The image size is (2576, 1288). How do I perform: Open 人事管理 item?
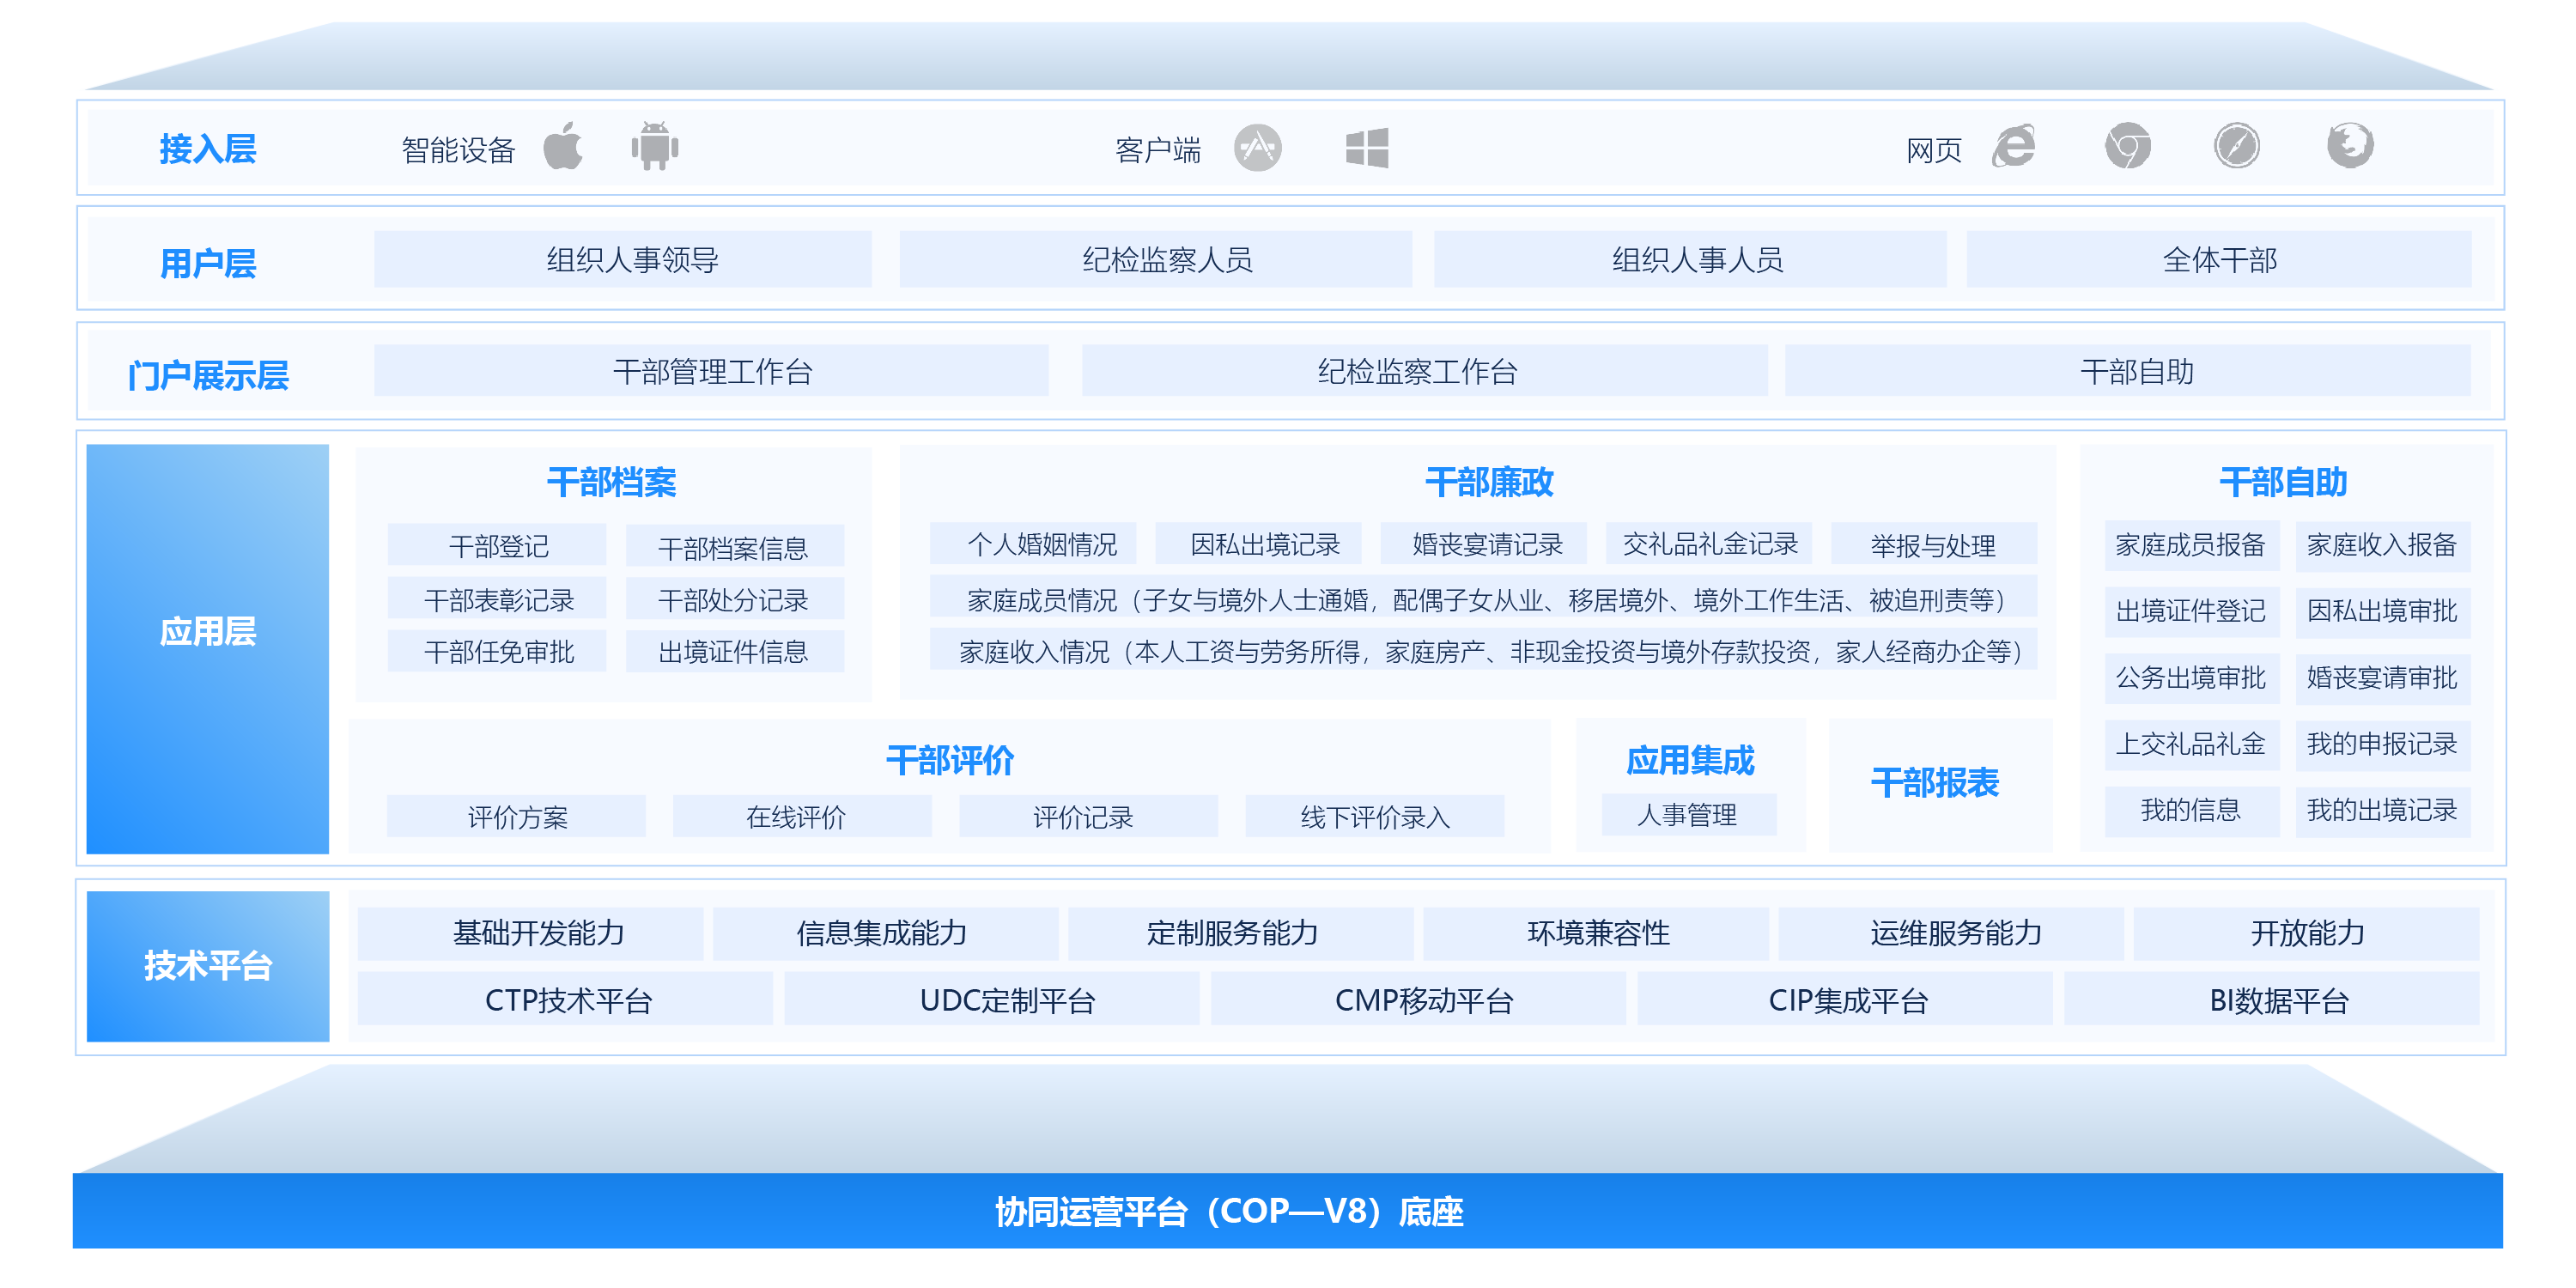click(1689, 814)
